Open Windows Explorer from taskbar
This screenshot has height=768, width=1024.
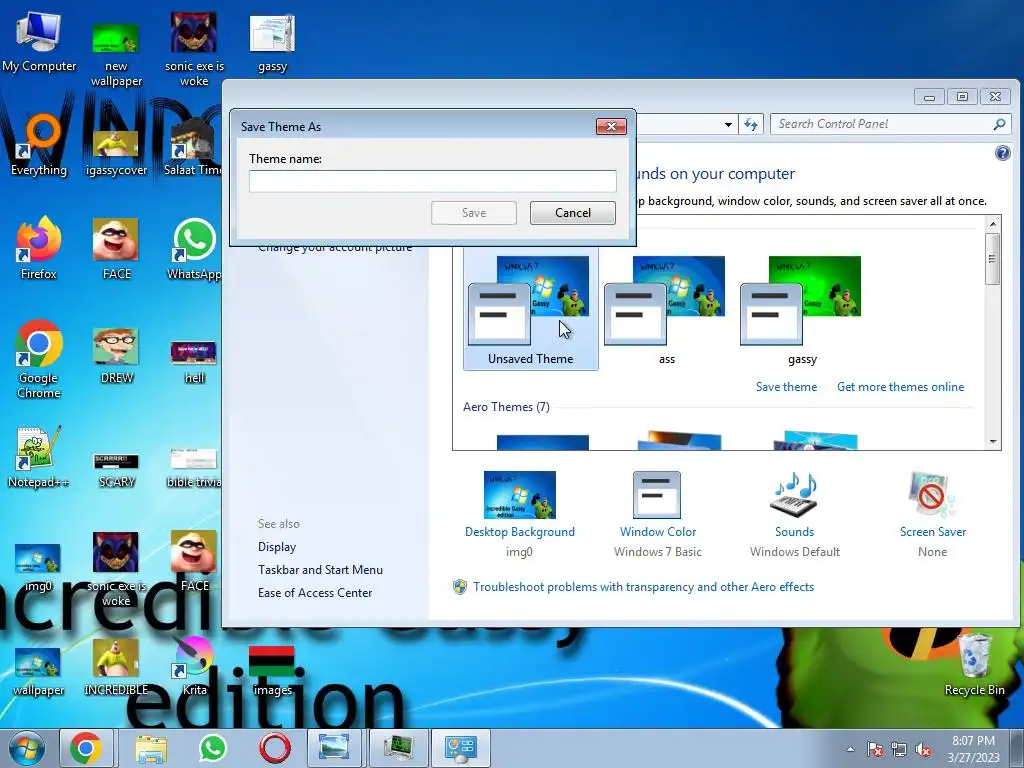(150, 748)
